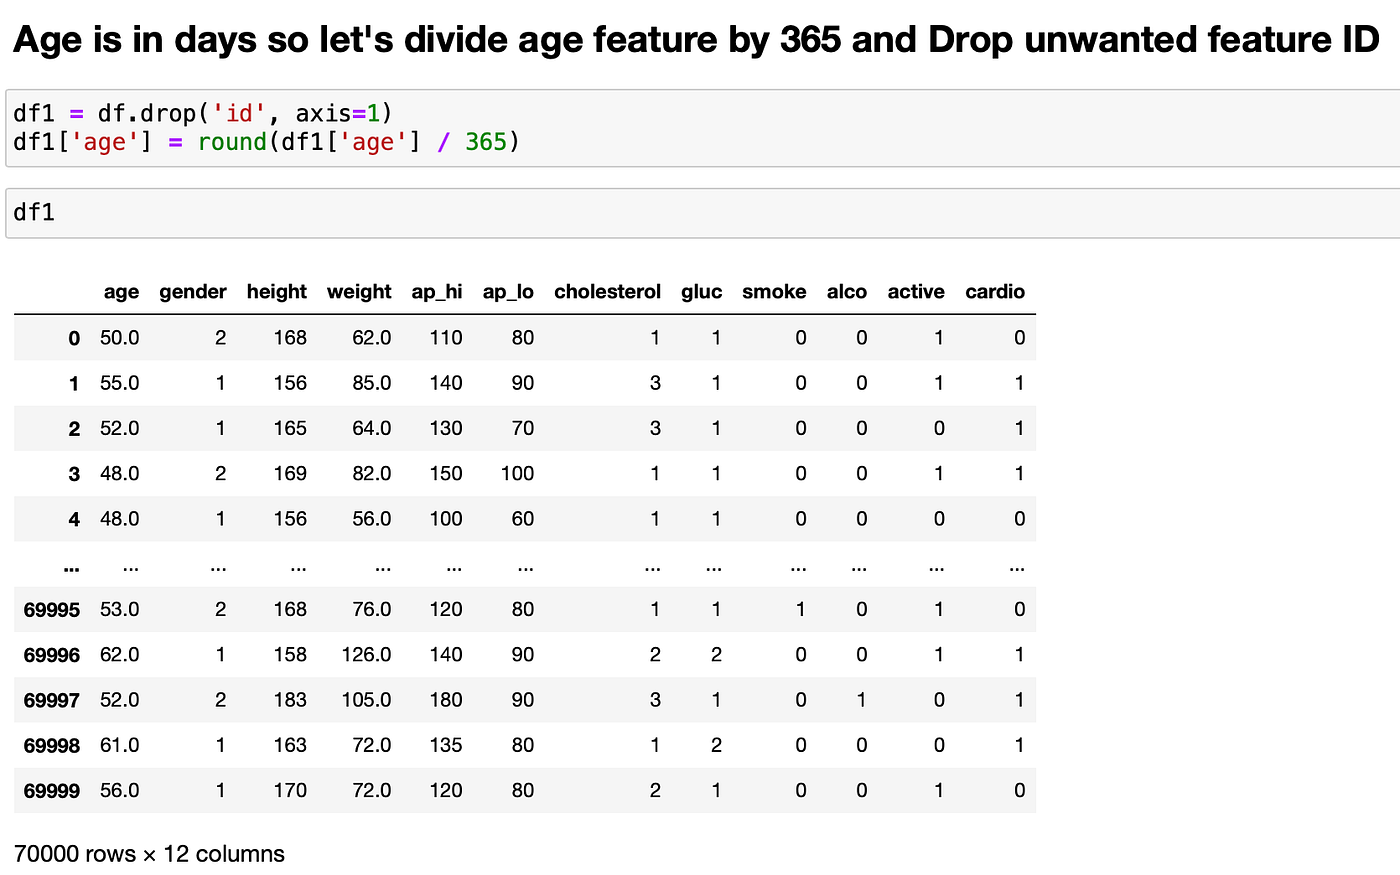Click the 'cardio' column header

pos(995,292)
